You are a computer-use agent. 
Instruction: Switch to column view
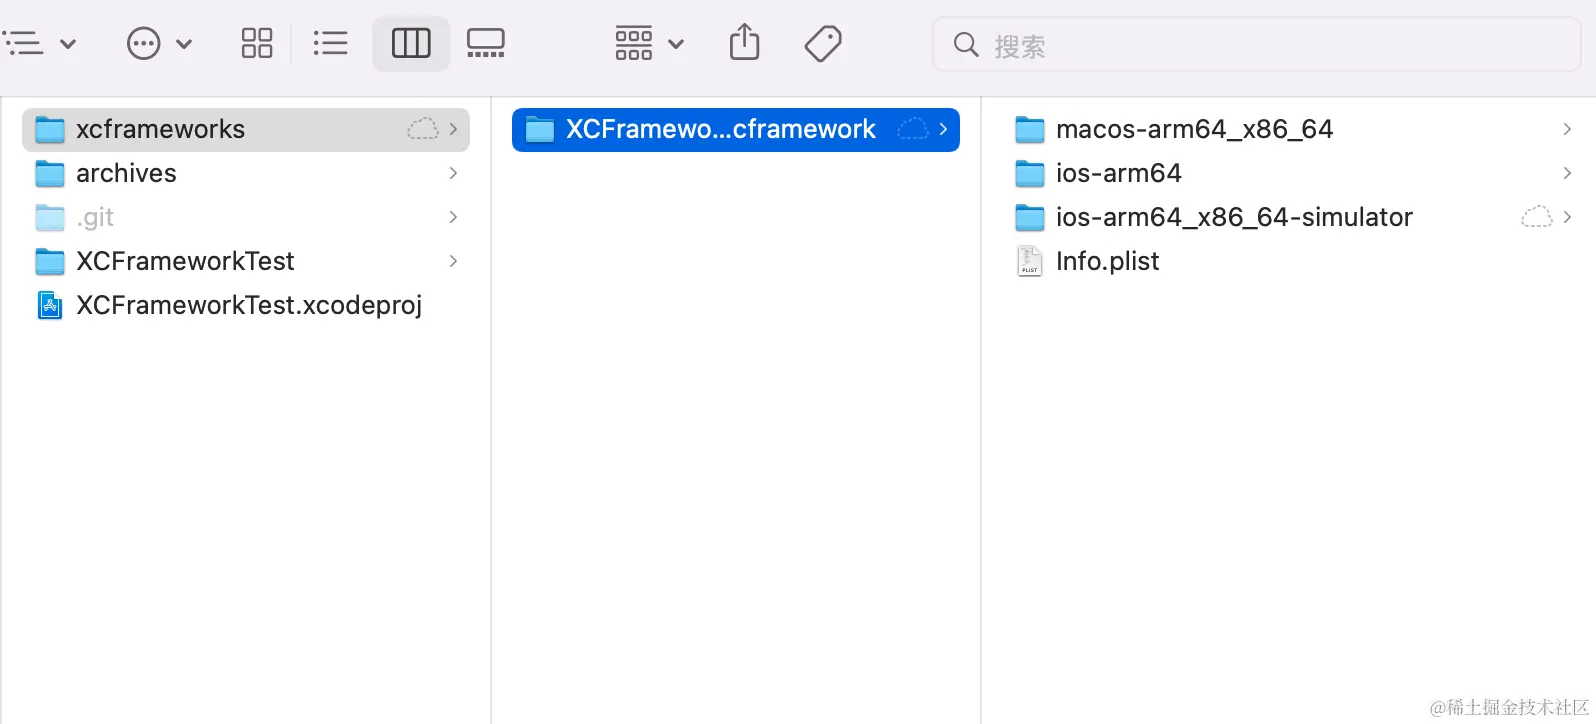click(411, 43)
